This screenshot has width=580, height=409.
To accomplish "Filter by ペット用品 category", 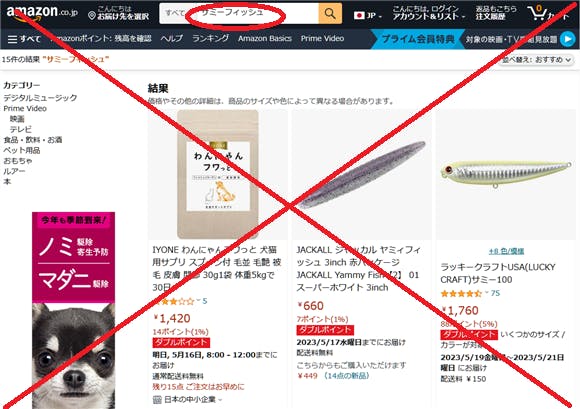I will [22, 150].
